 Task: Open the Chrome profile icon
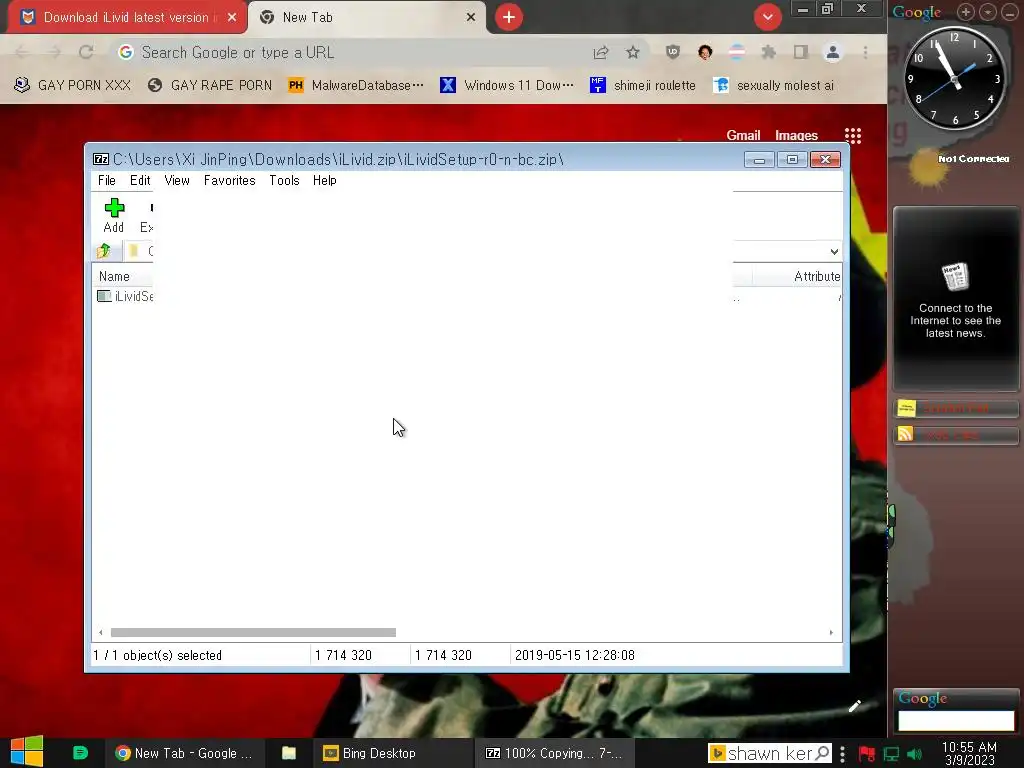click(833, 52)
